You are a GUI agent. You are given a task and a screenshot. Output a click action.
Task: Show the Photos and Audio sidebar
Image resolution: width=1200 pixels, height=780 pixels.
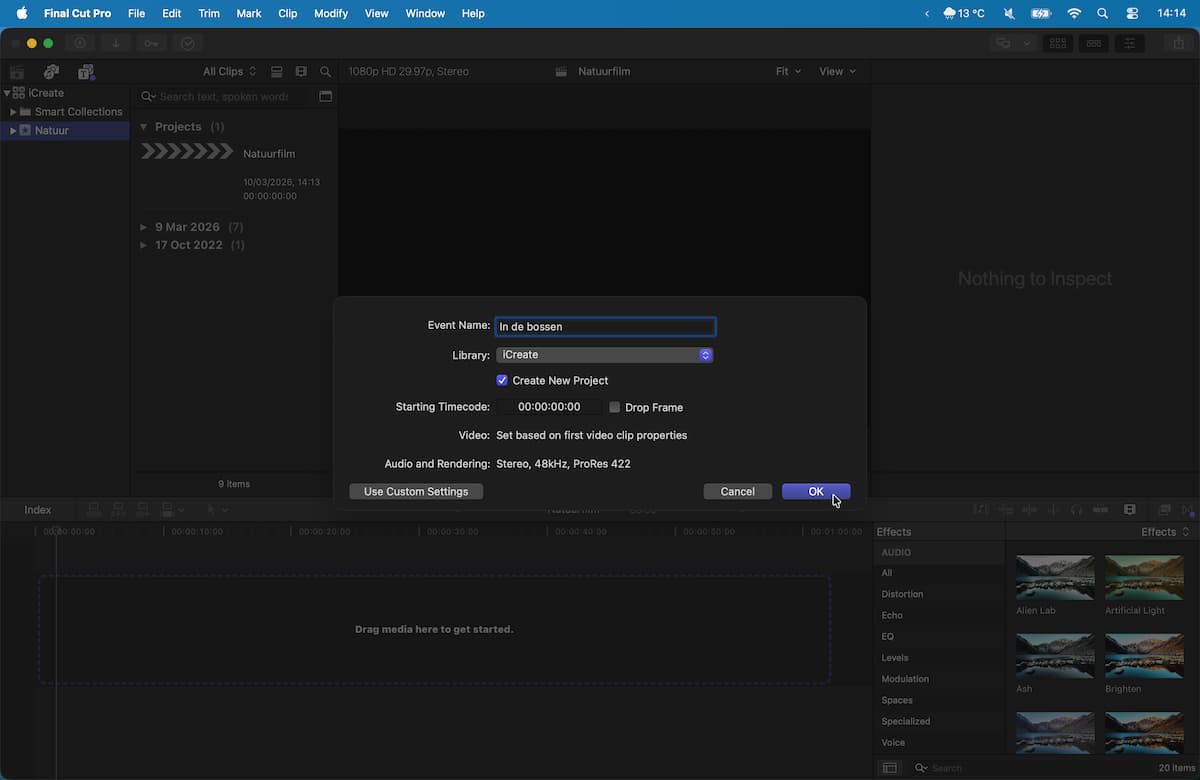pyautogui.click(x=51, y=72)
